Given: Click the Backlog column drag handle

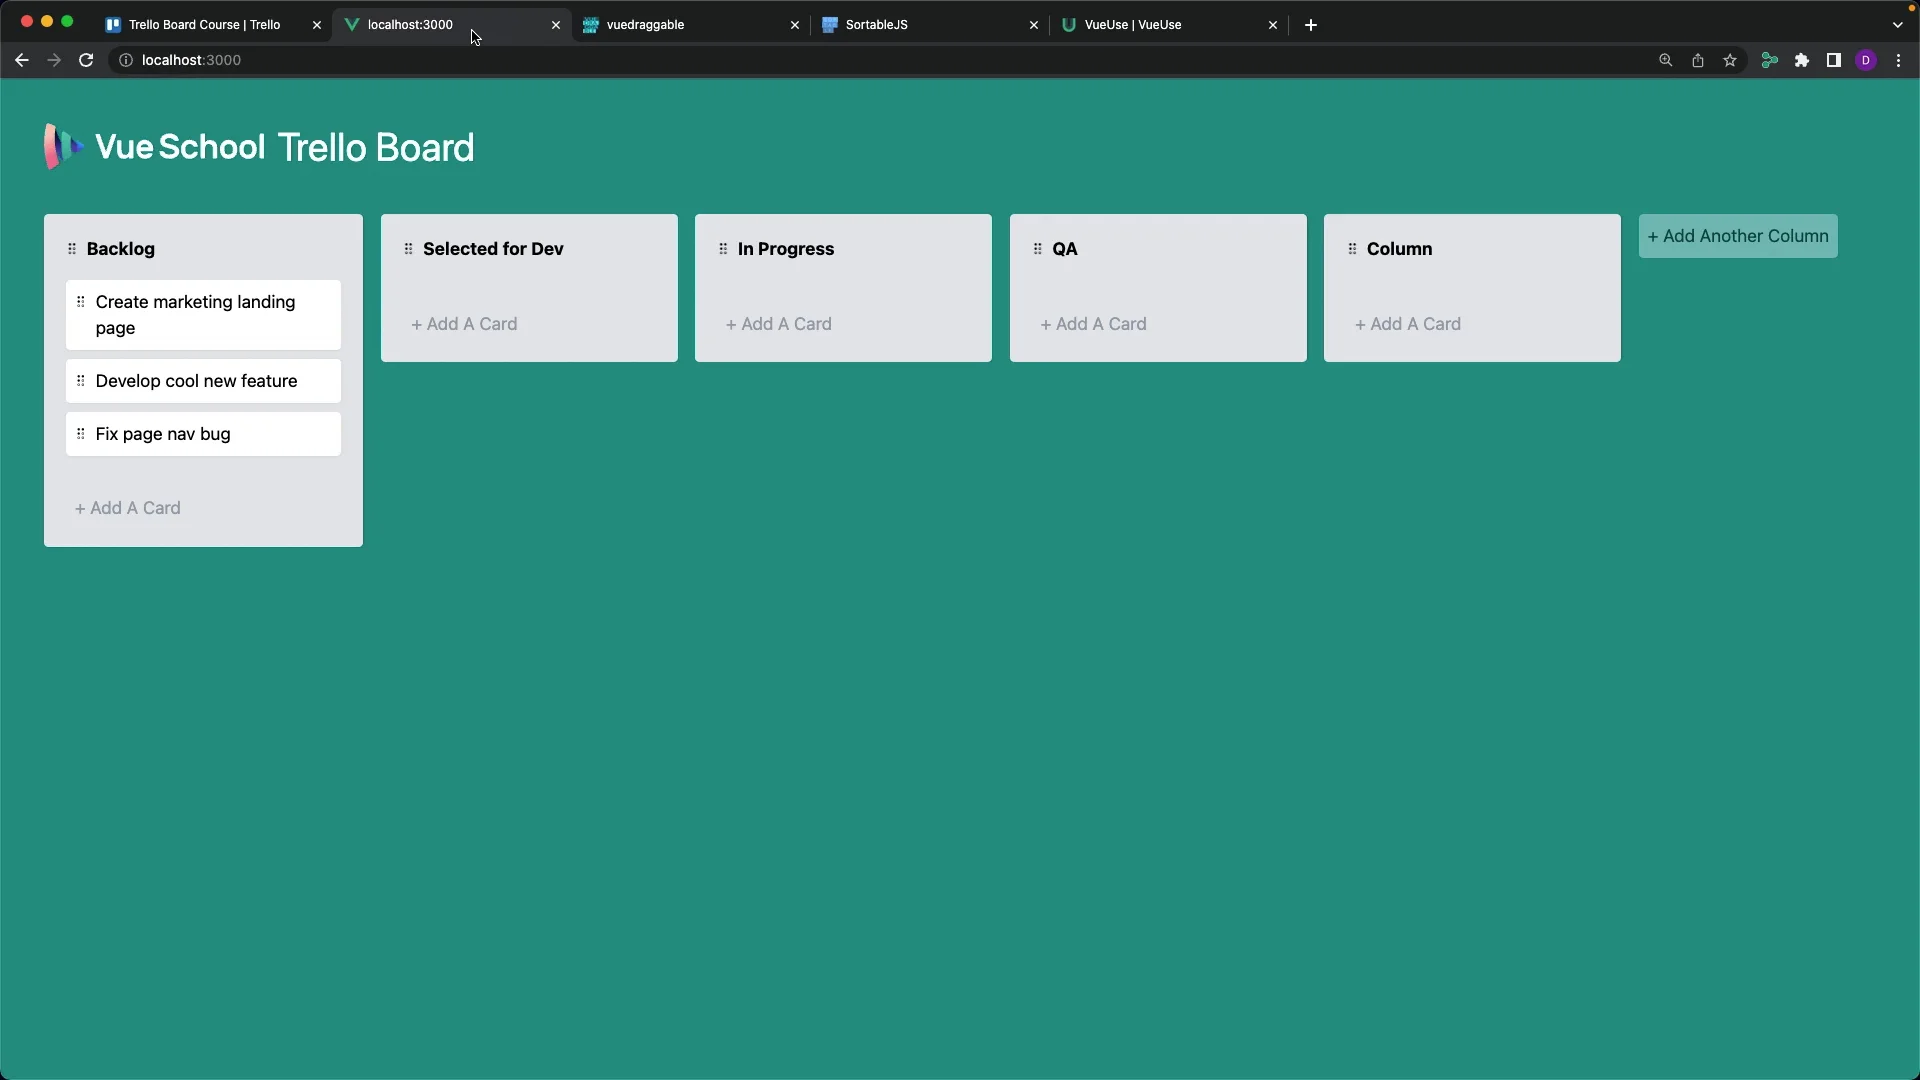Looking at the screenshot, I should click(72, 249).
